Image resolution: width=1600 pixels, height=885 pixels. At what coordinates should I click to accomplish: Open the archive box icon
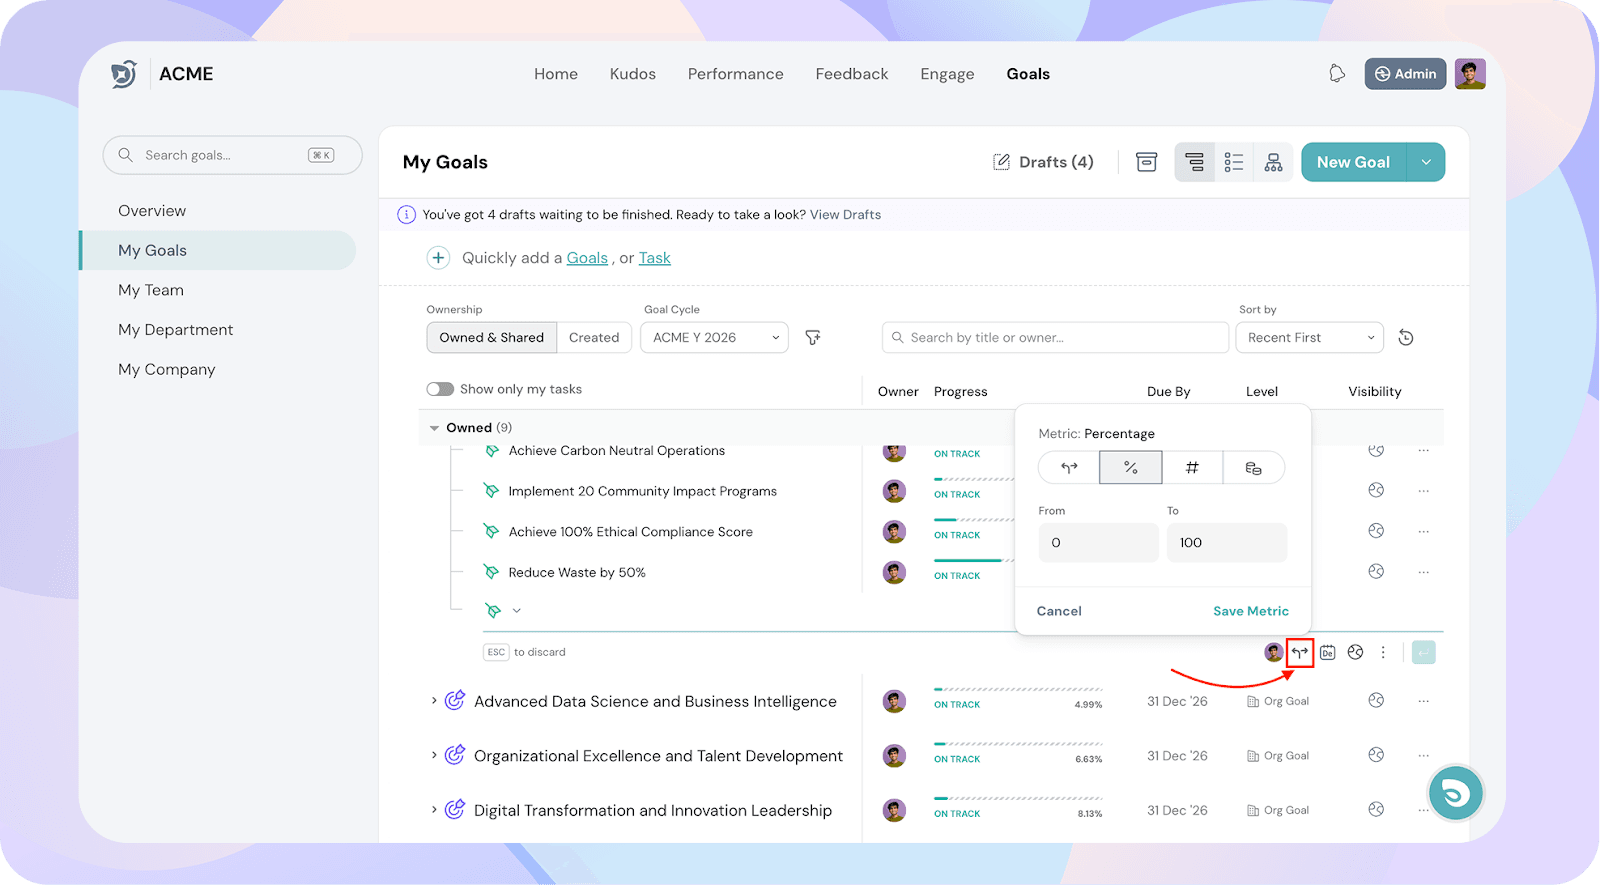click(1146, 162)
